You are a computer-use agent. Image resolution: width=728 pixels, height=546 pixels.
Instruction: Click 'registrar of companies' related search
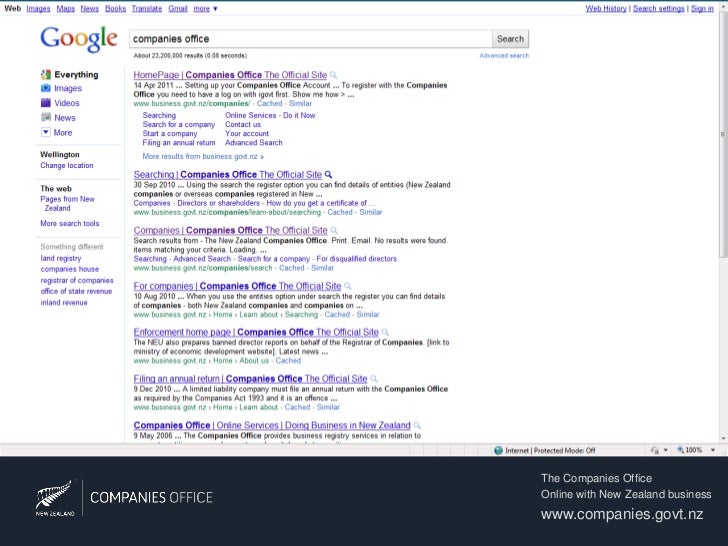click(x=77, y=280)
